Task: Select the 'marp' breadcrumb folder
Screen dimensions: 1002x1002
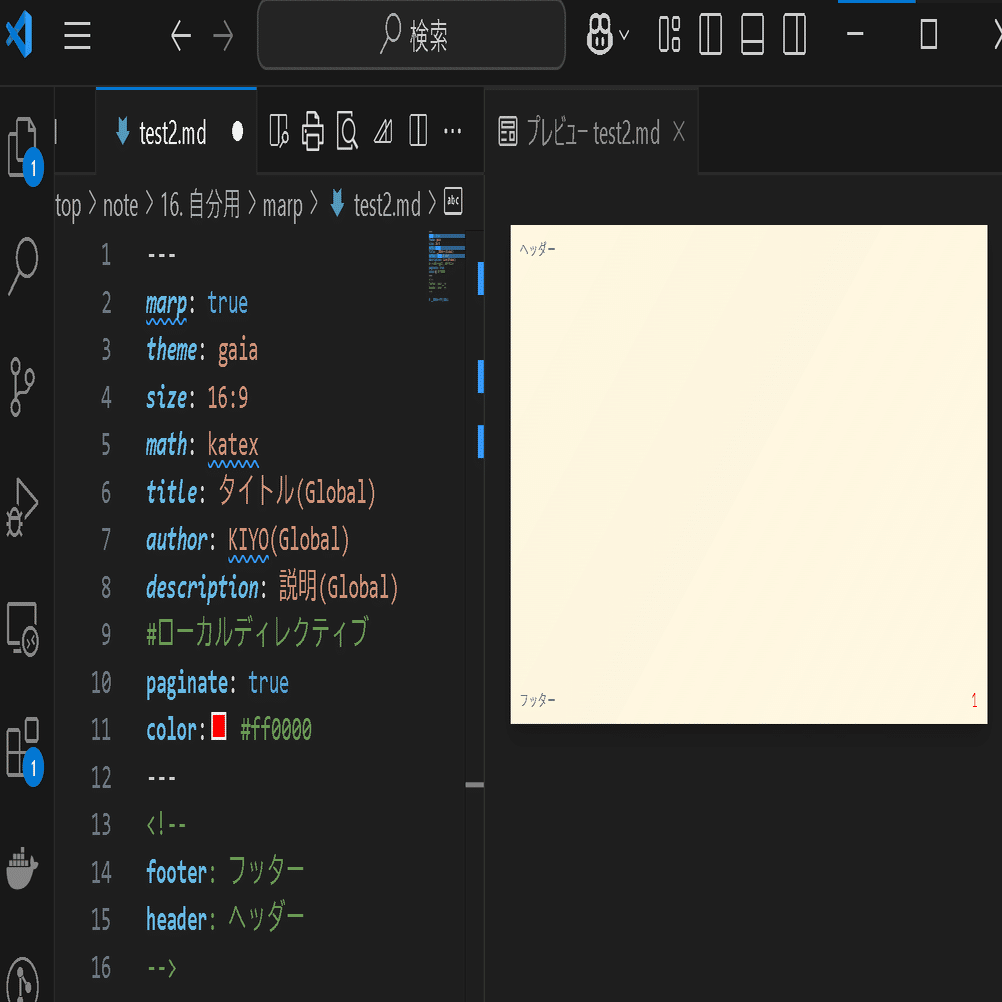Action: tap(282, 206)
